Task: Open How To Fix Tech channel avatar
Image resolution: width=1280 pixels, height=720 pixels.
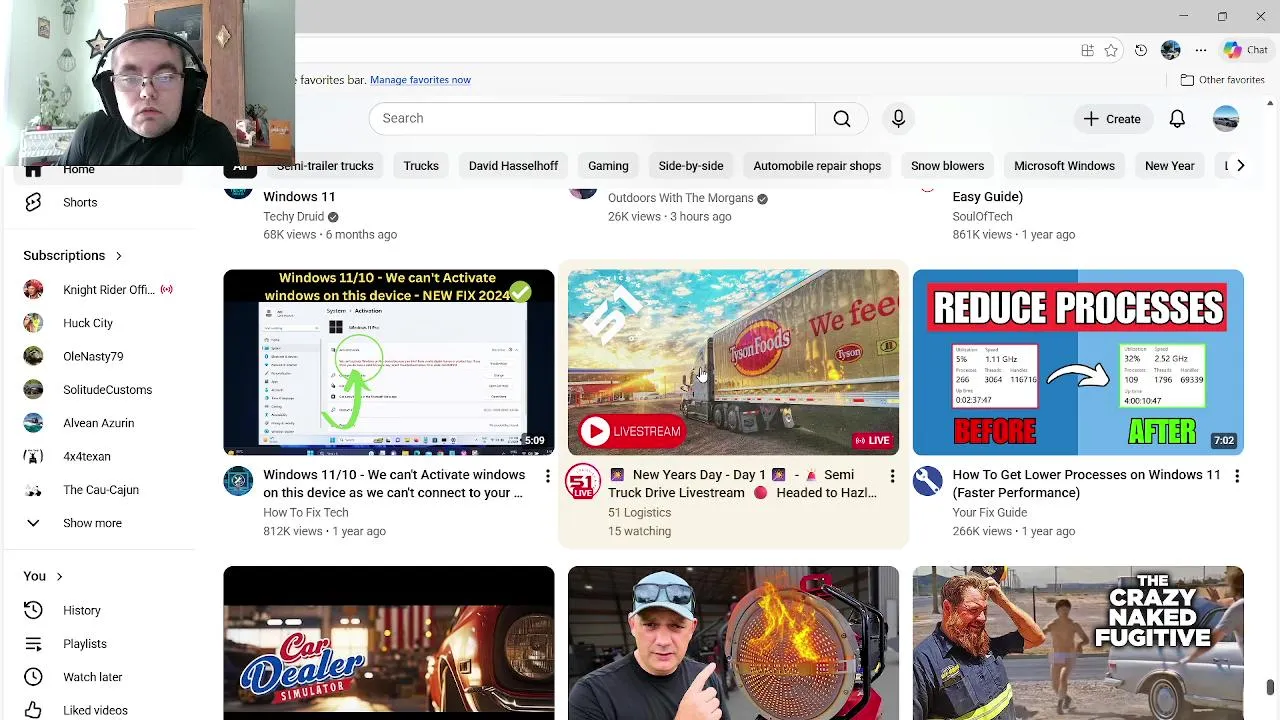Action: tap(238, 481)
